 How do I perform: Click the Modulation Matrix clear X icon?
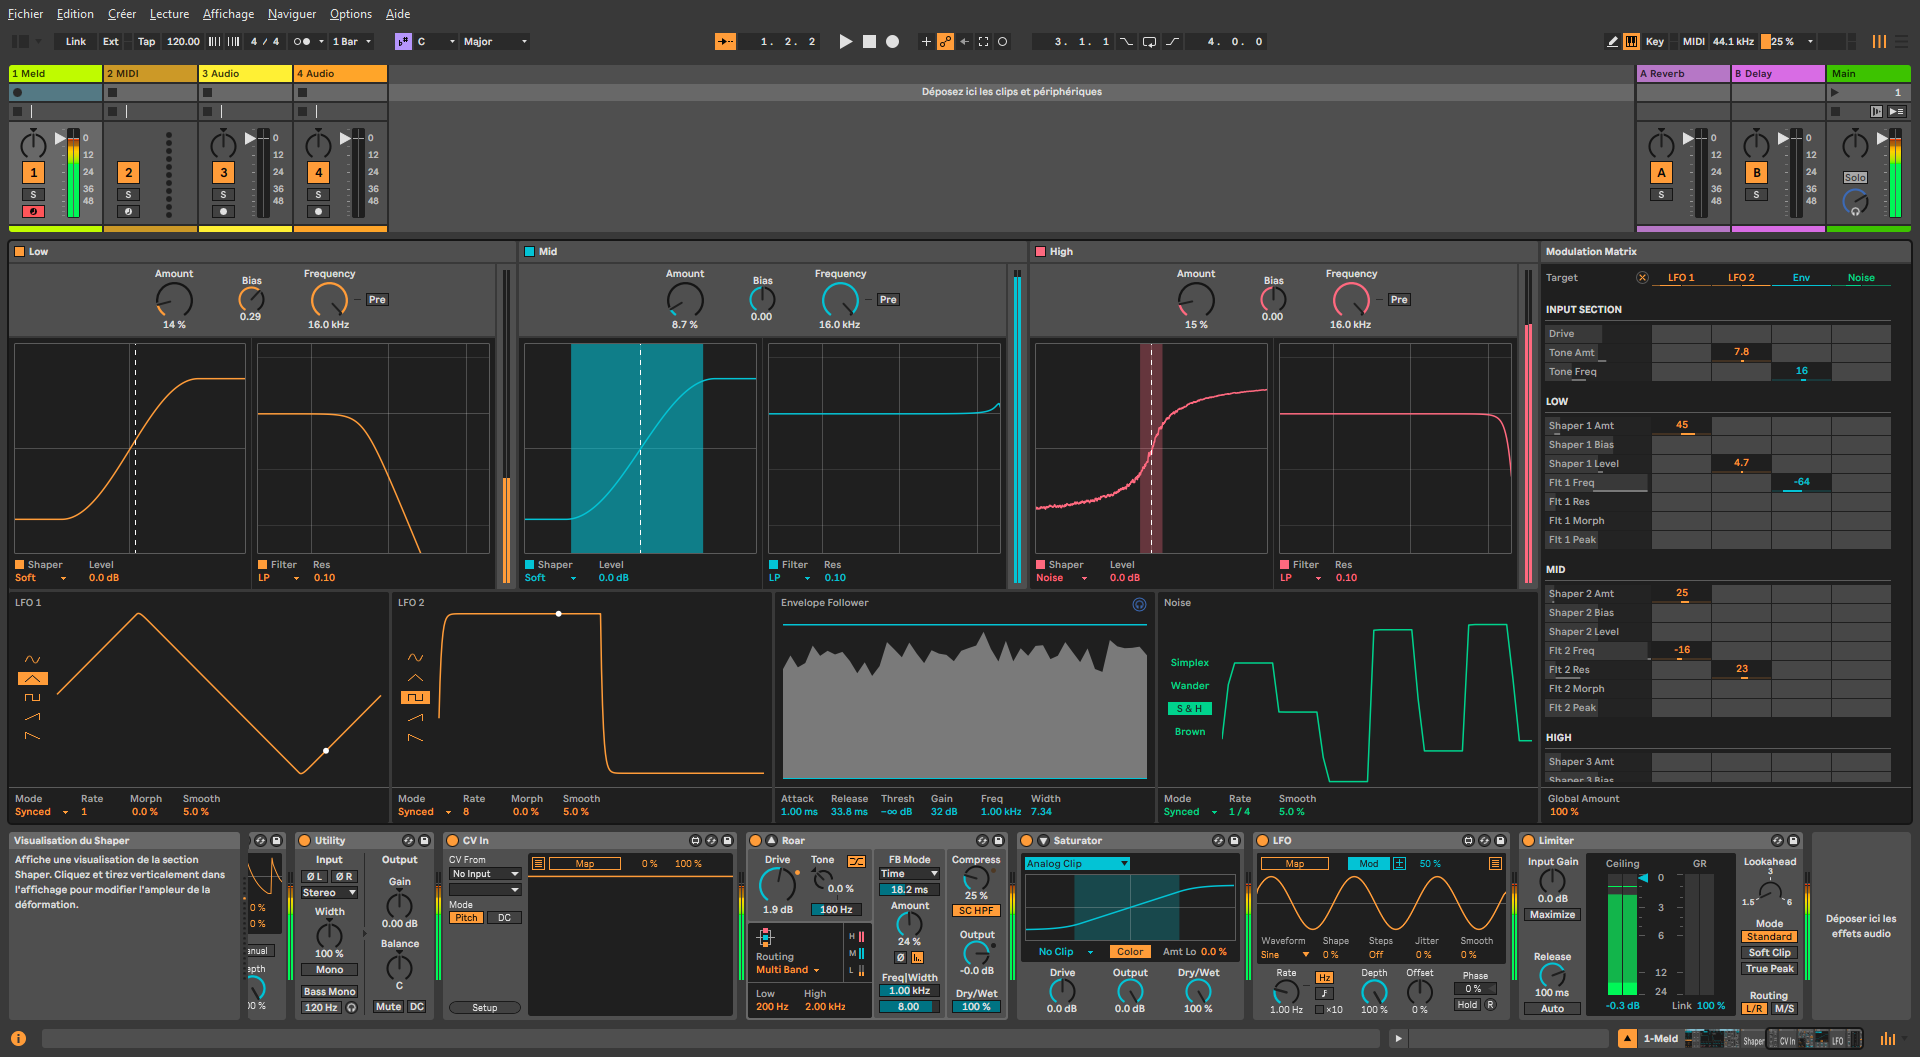pyautogui.click(x=1642, y=278)
